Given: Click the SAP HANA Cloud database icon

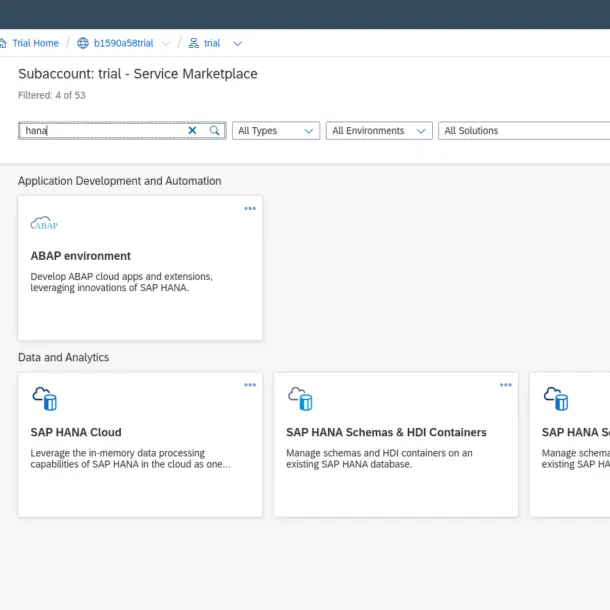Looking at the screenshot, I should tap(45, 398).
